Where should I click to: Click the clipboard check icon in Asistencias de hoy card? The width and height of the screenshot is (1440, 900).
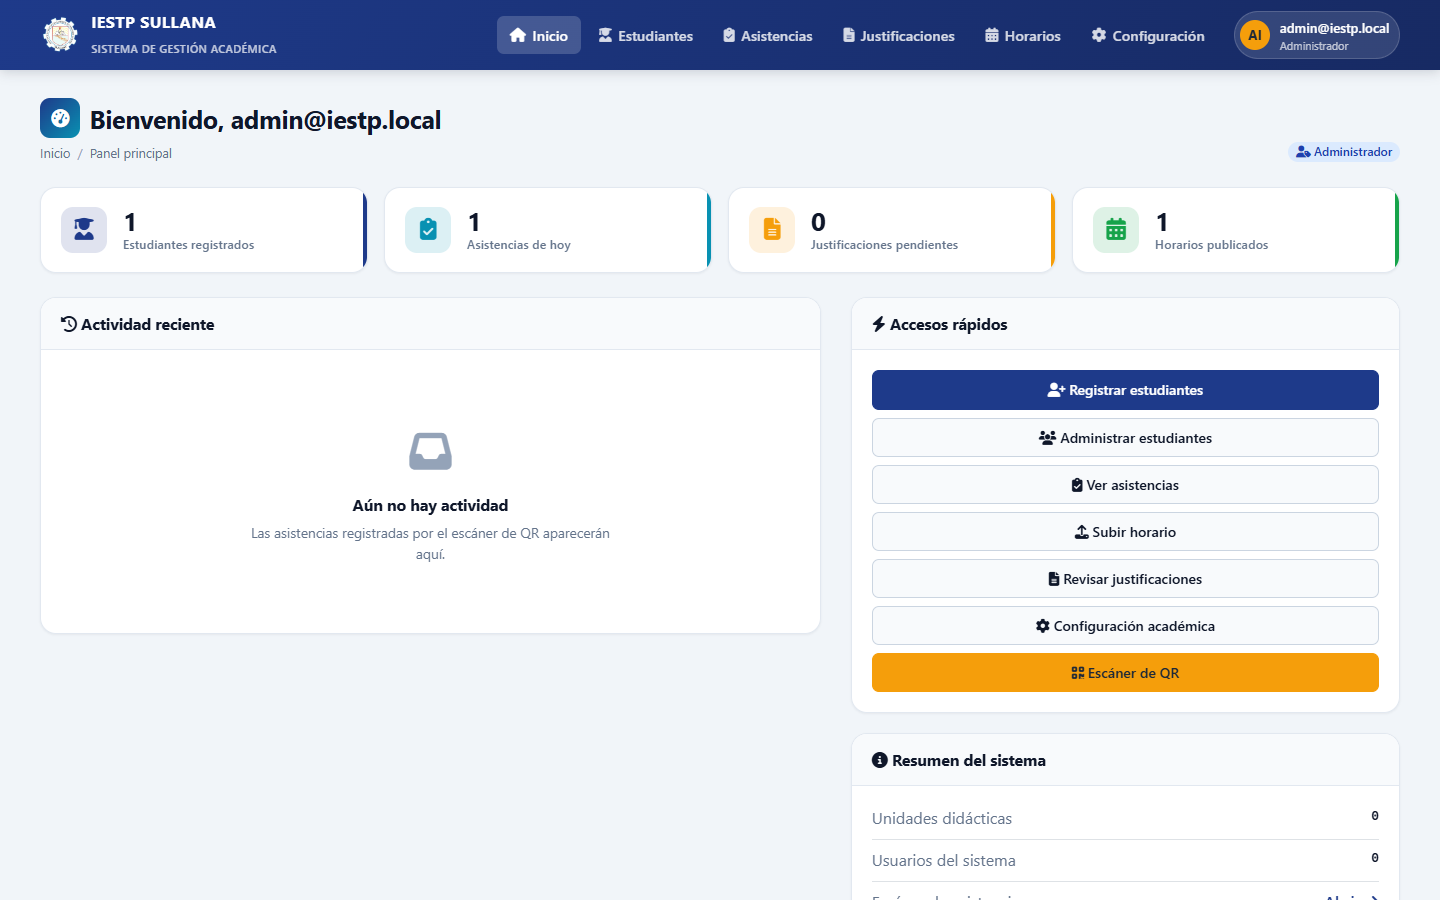(428, 230)
